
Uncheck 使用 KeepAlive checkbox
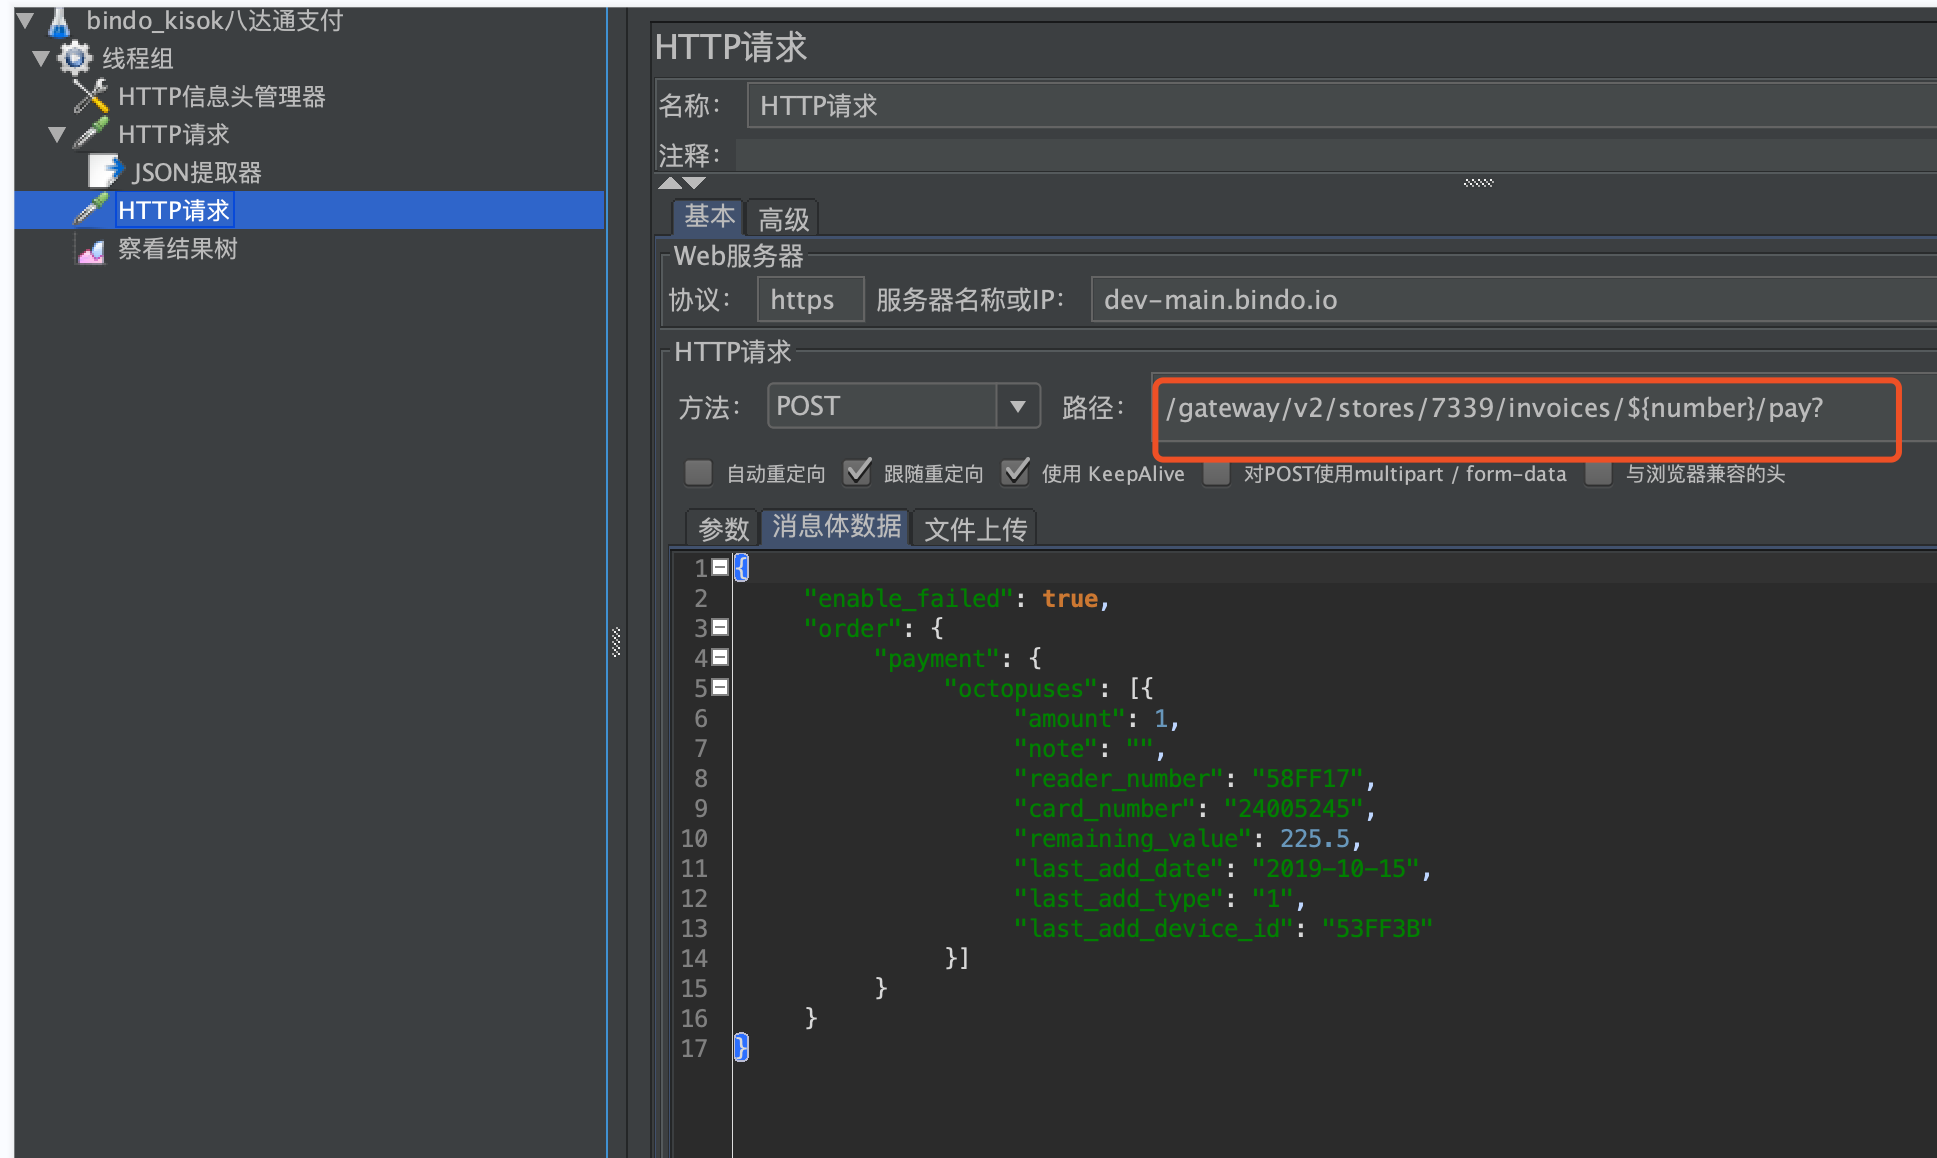tap(1015, 473)
